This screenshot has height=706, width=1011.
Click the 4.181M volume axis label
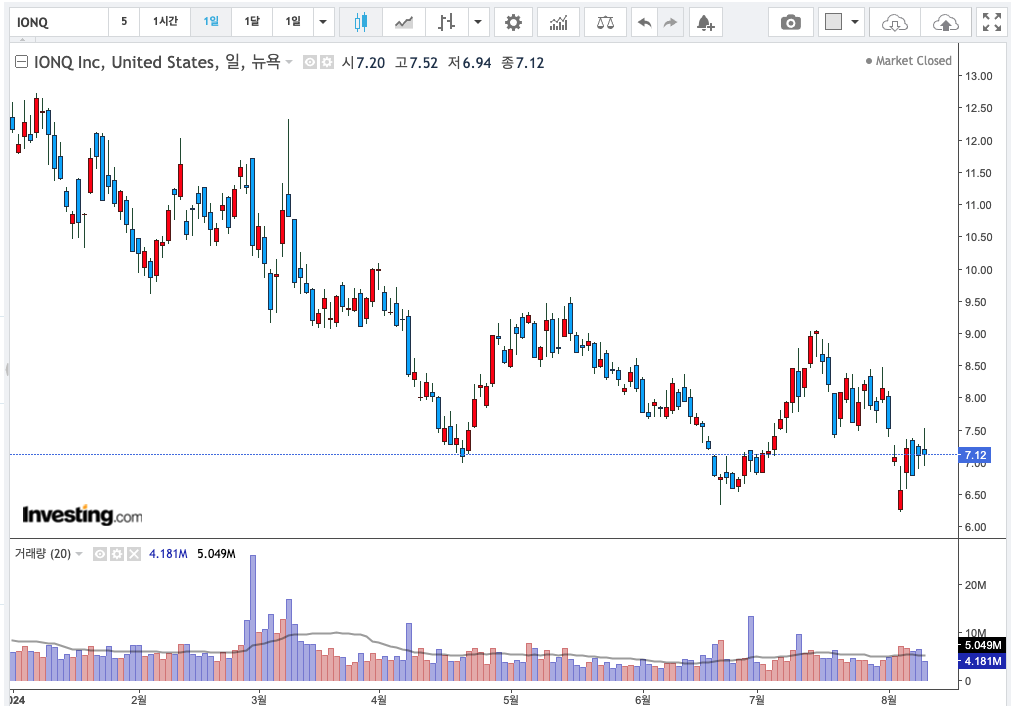pyautogui.click(x=983, y=661)
